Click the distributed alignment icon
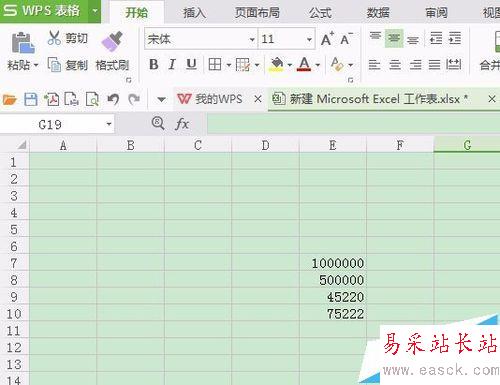 pos(454,64)
